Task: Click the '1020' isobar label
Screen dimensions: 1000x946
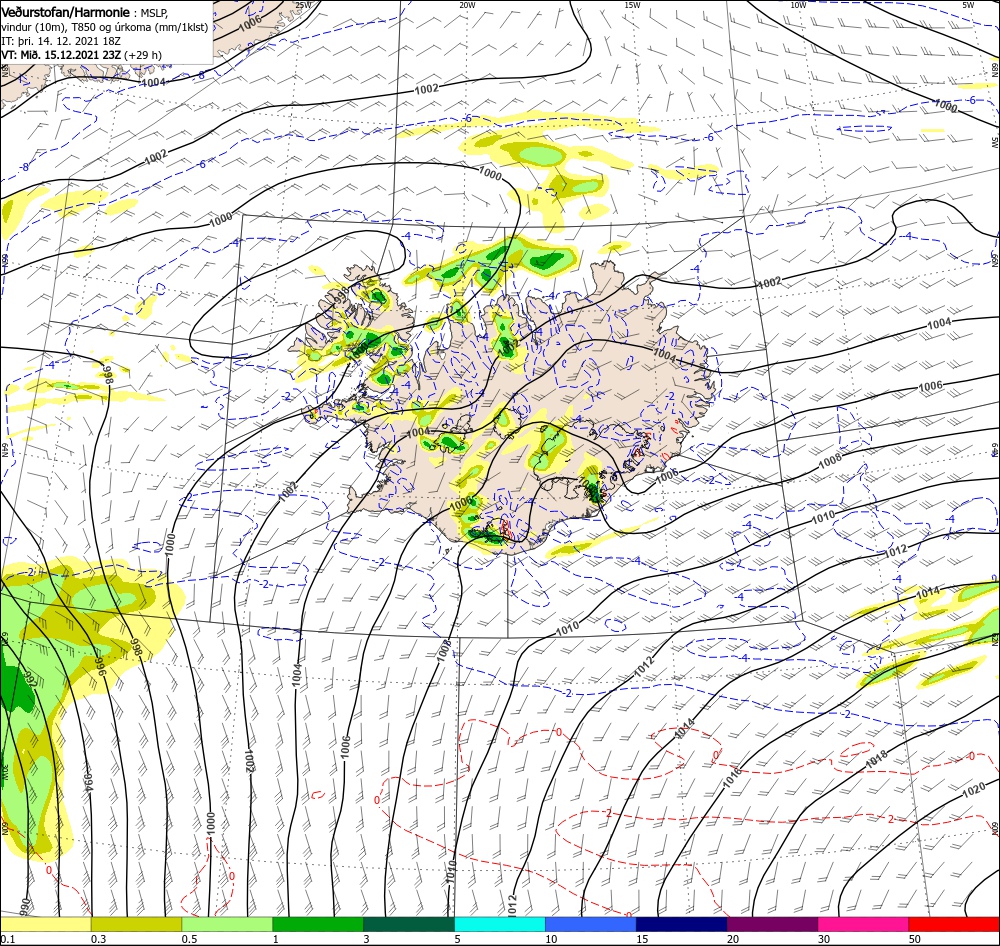Action: 973,791
